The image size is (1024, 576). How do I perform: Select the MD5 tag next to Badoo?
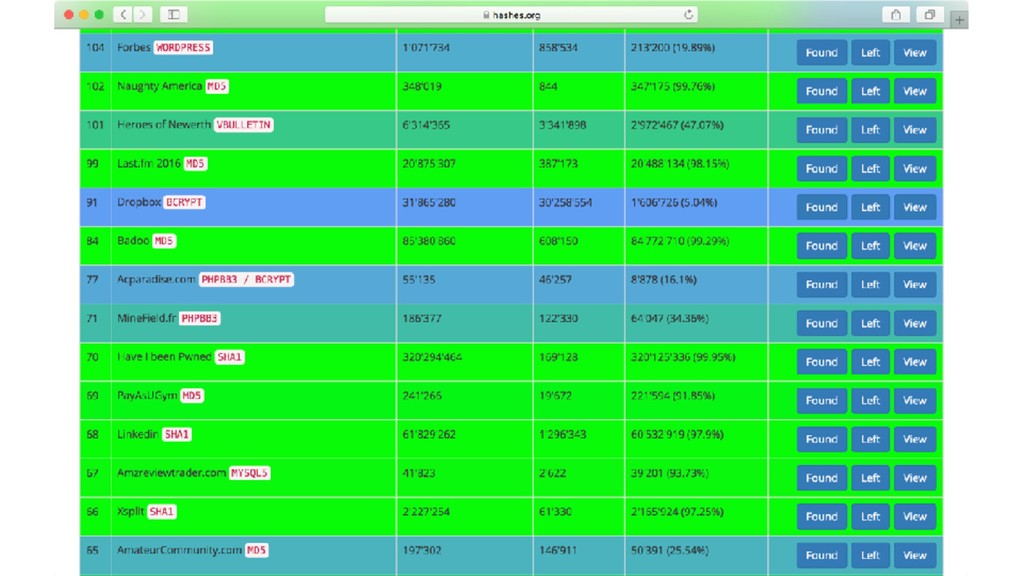click(x=164, y=241)
